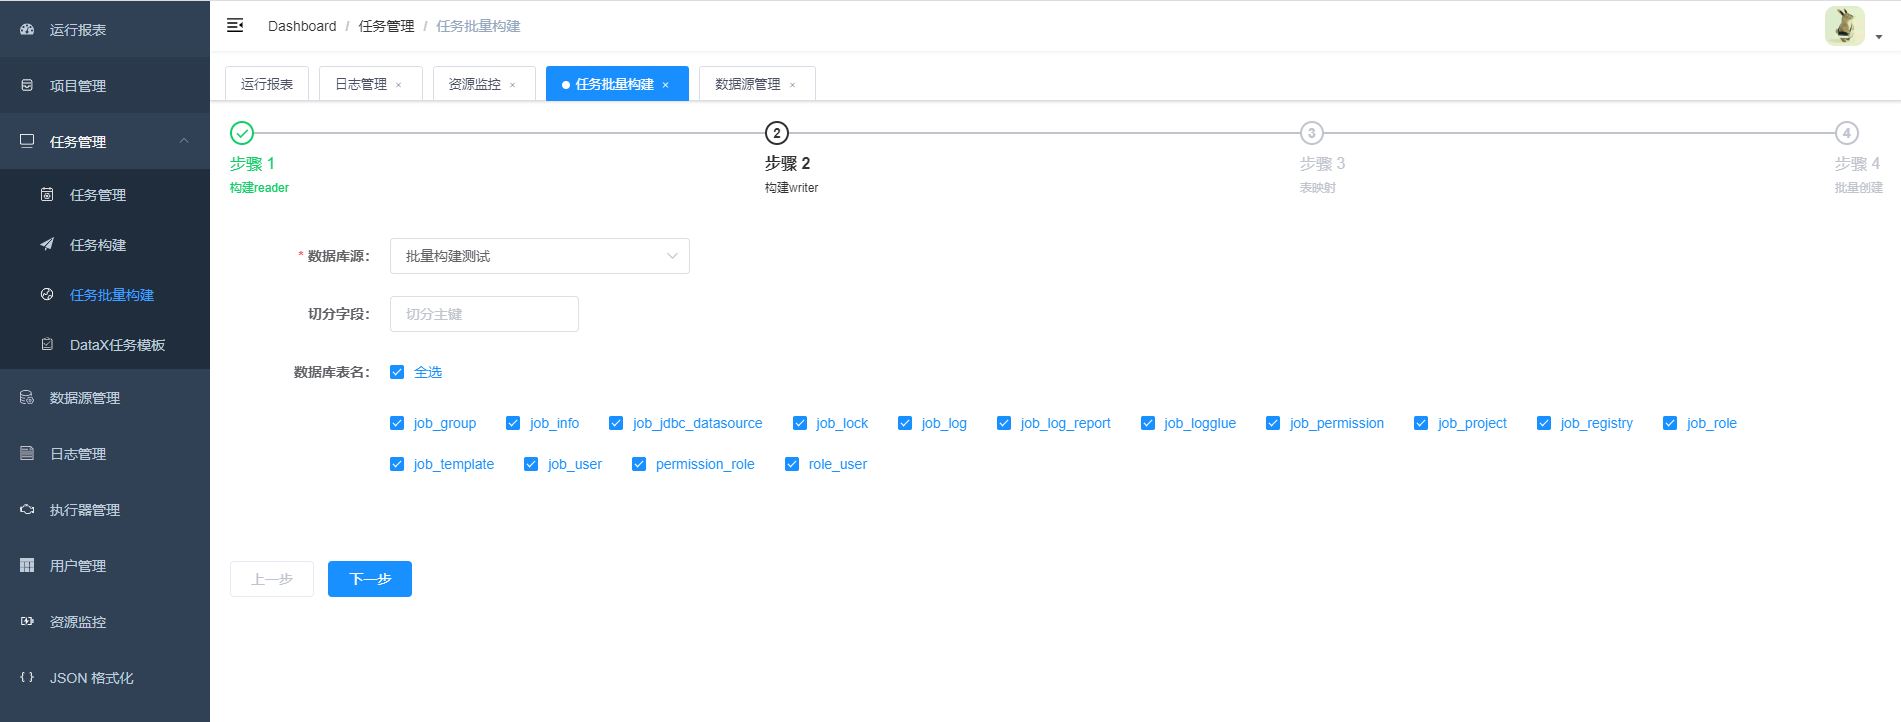Uncheck the permission_role checkbox
This screenshot has width=1901, height=722.
639,464
